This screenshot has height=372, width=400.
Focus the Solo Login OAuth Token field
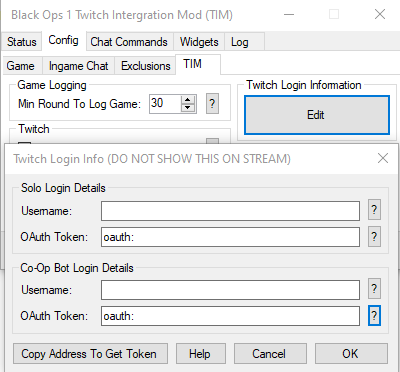[230, 237]
